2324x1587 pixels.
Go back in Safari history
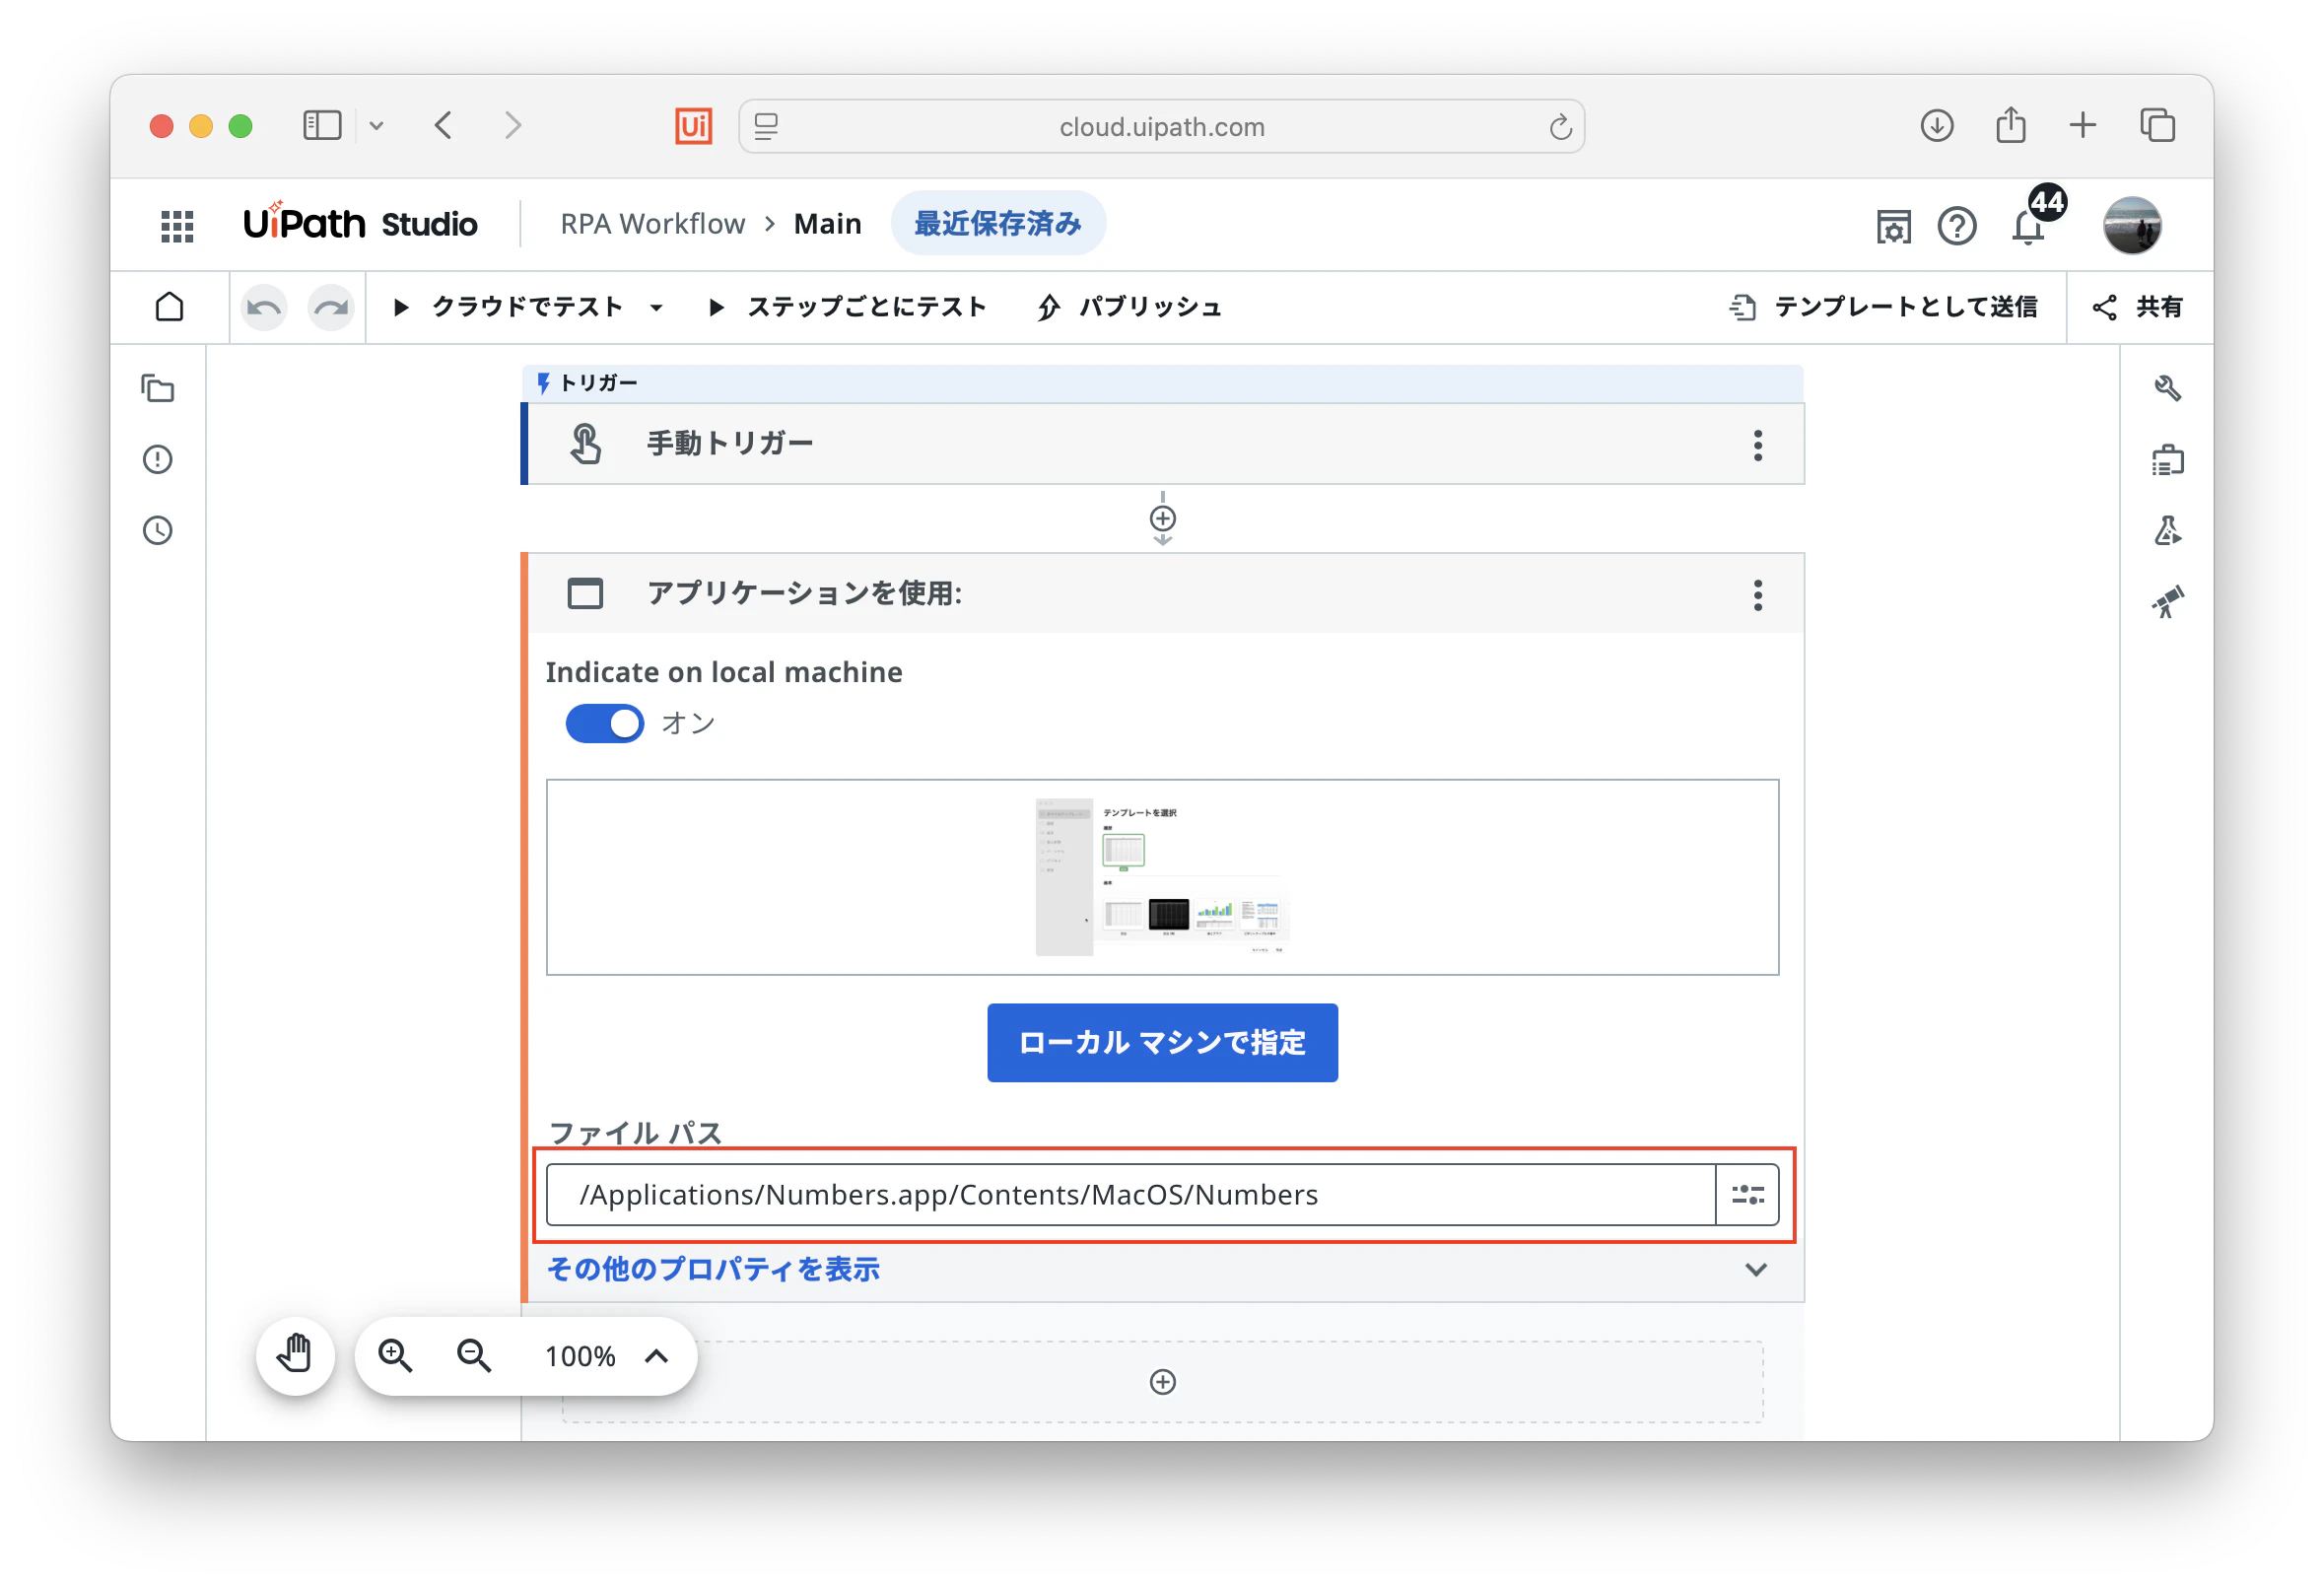pyautogui.click(x=444, y=125)
